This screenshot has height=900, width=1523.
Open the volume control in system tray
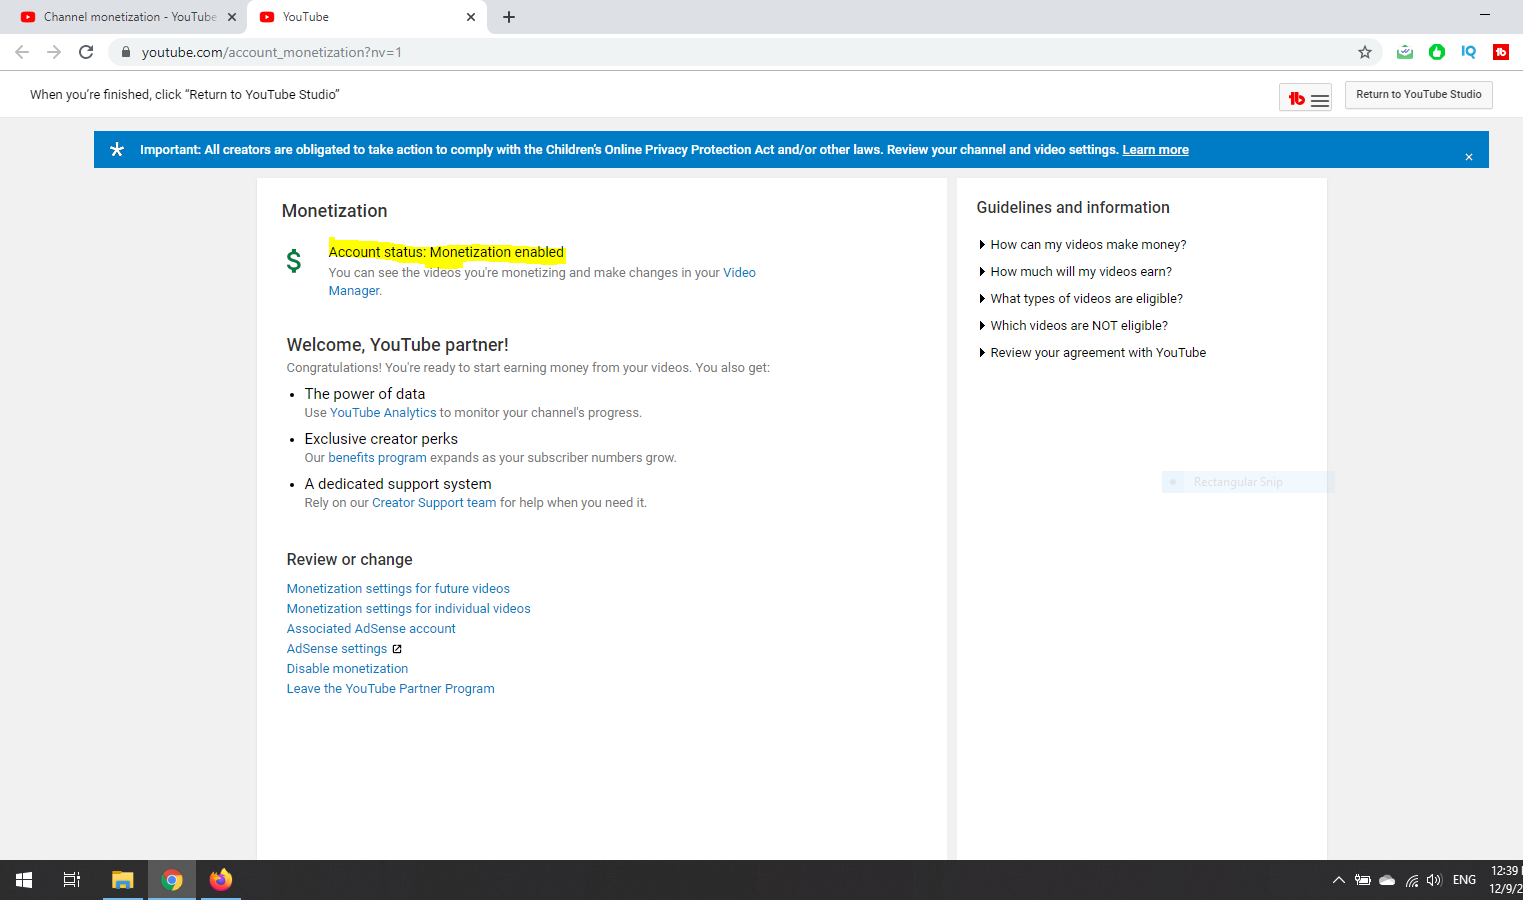(x=1435, y=880)
